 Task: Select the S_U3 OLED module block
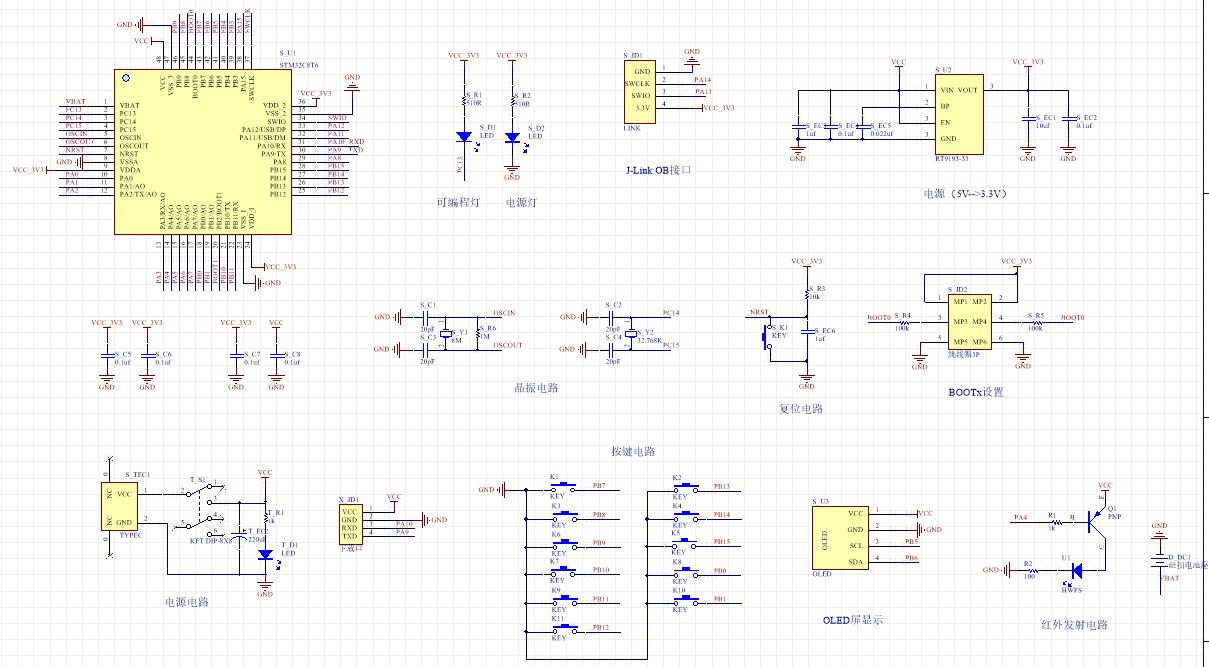[838, 537]
